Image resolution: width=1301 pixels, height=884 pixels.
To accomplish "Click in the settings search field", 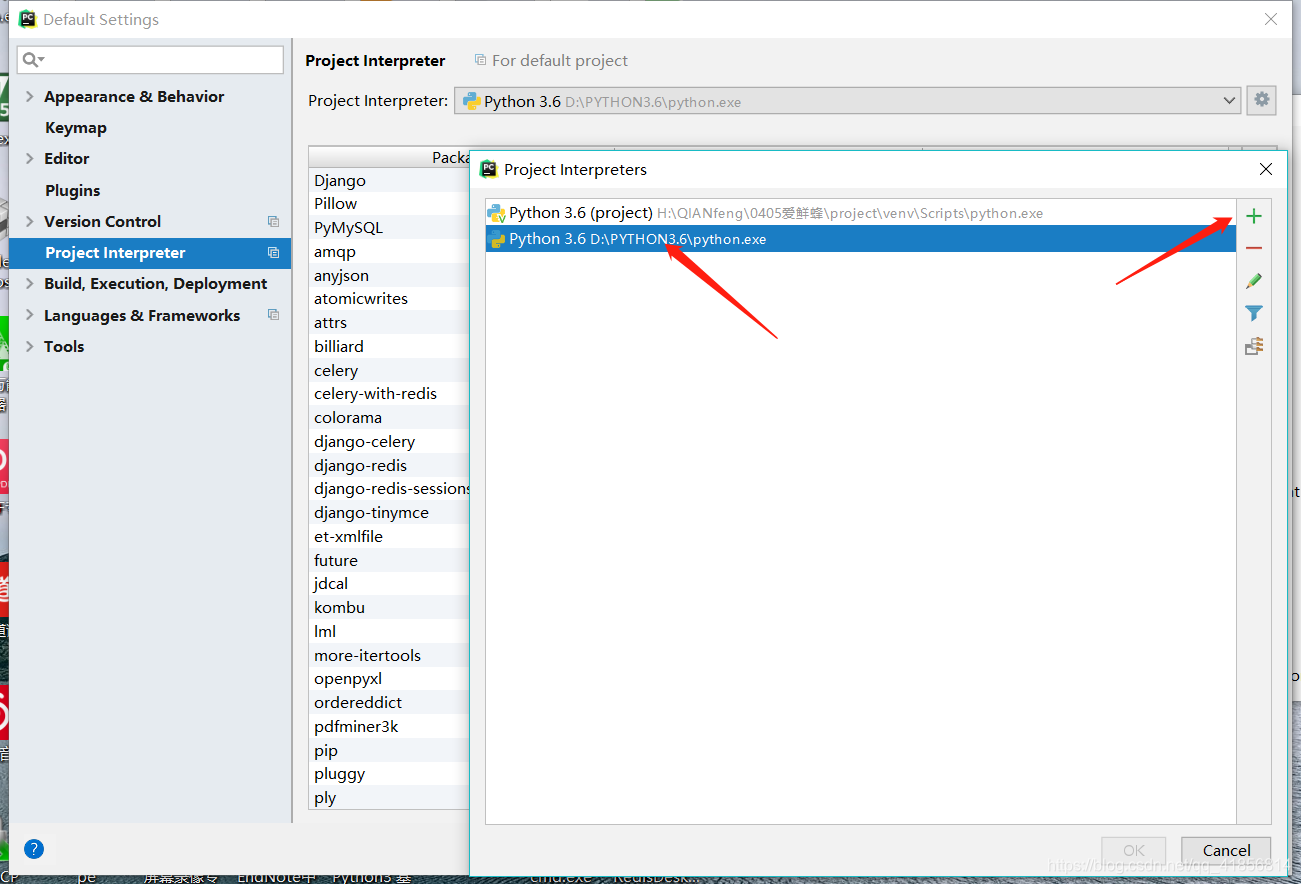I will [150, 60].
